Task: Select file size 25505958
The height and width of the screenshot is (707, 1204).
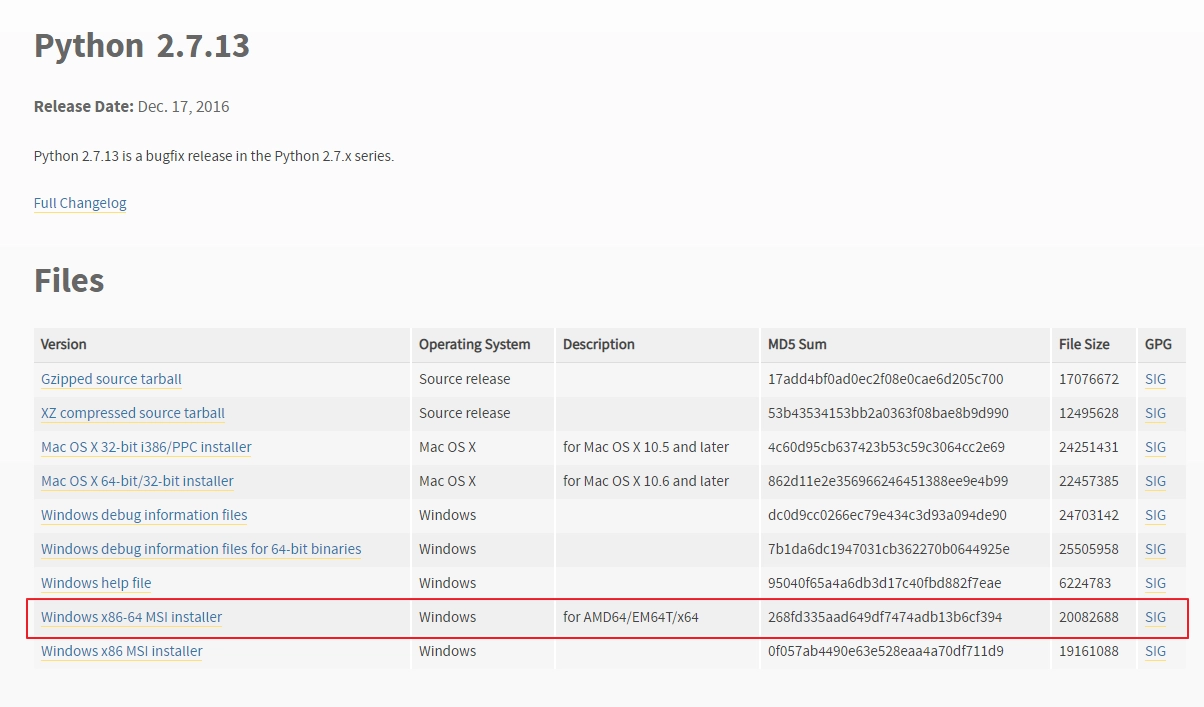Action: (1089, 549)
